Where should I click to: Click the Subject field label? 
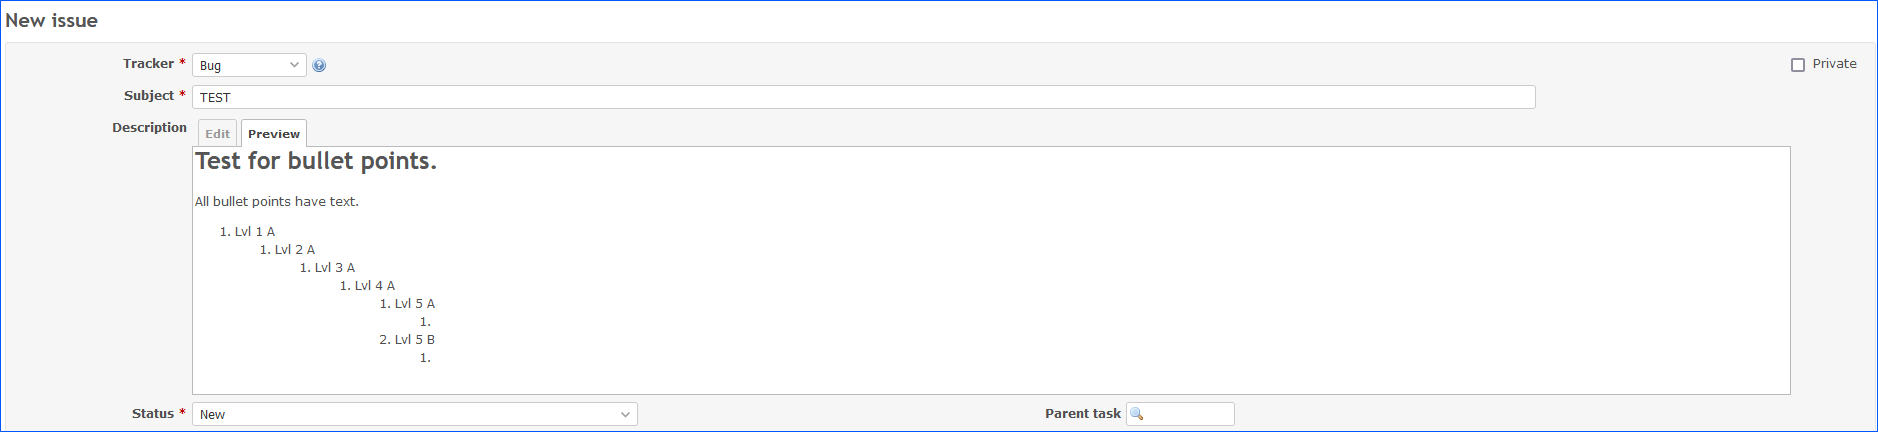[x=149, y=96]
